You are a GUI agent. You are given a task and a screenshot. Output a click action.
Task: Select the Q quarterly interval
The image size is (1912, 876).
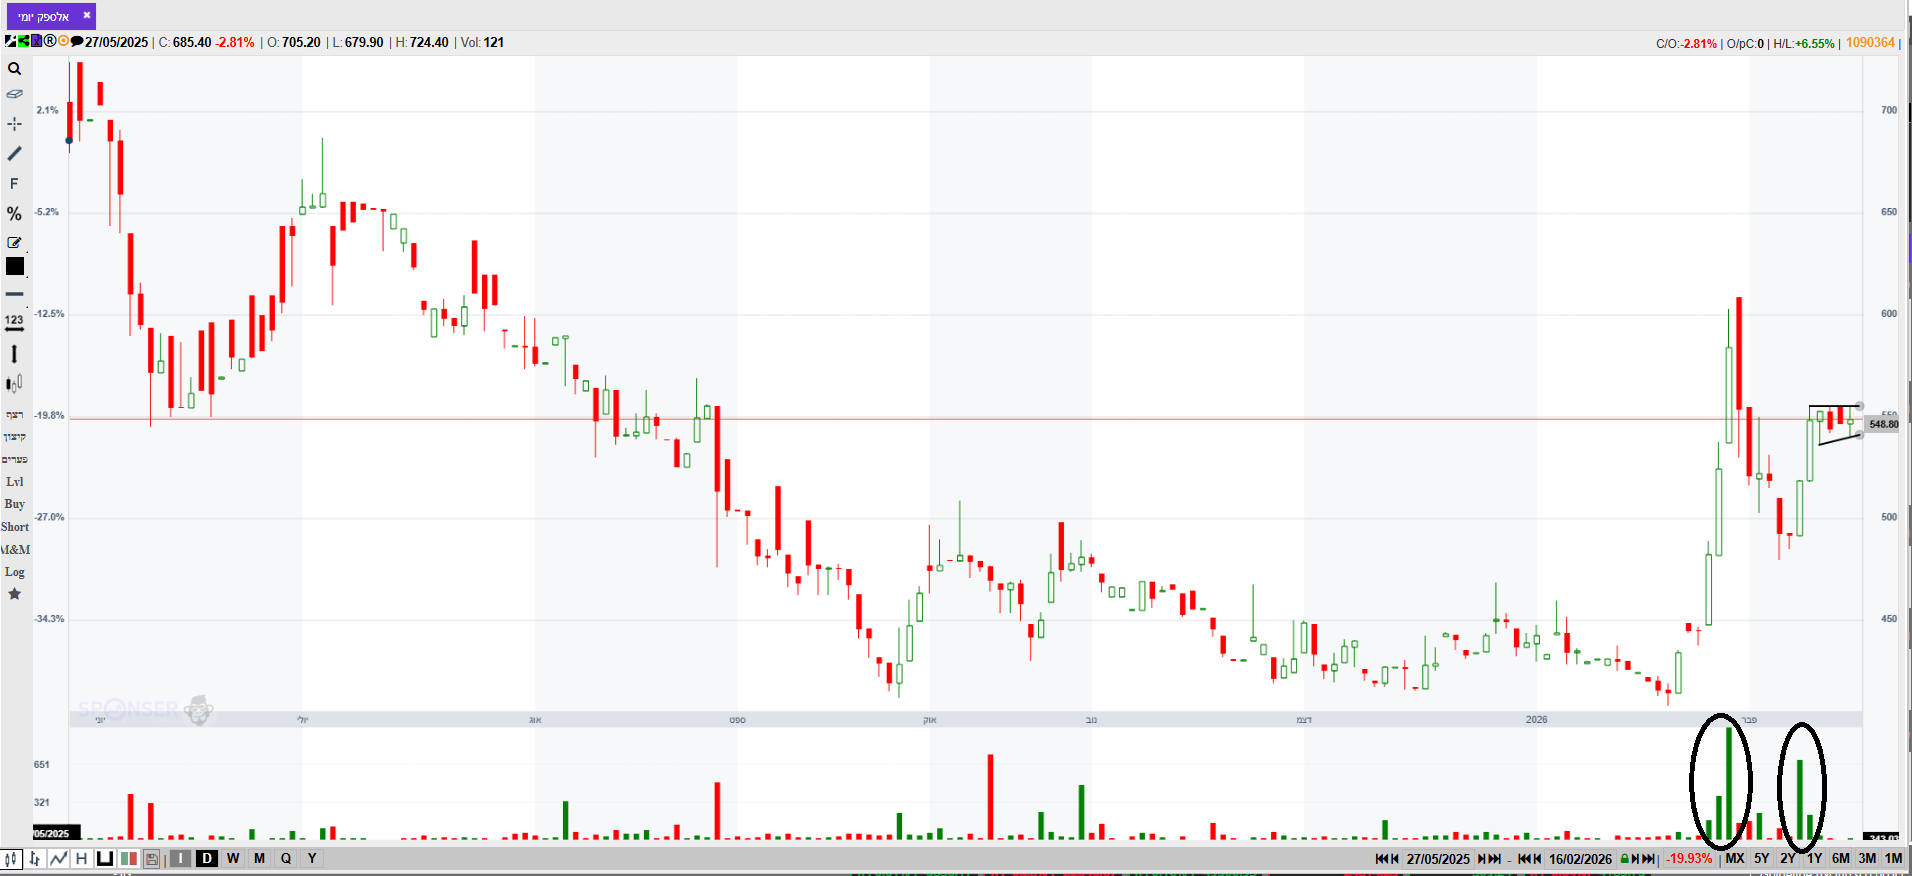tap(286, 859)
